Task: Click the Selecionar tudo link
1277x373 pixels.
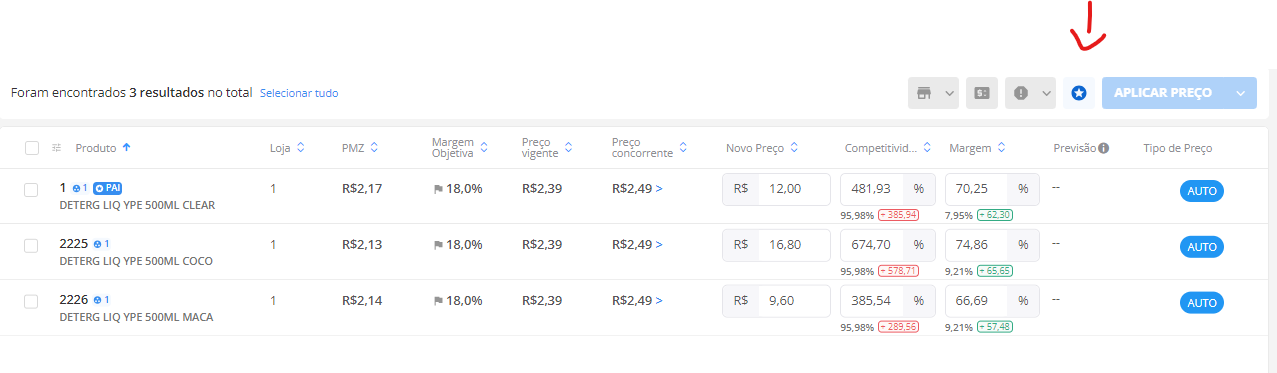Action: [x=299, y=93]
